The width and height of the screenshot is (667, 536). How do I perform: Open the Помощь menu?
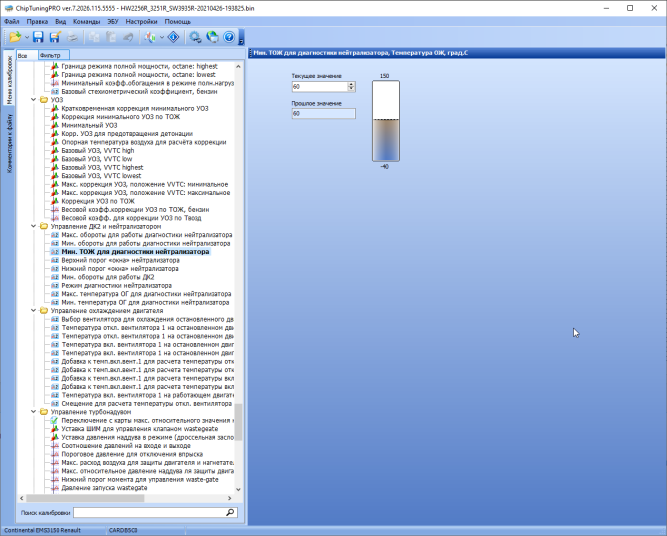pos(177,21)
